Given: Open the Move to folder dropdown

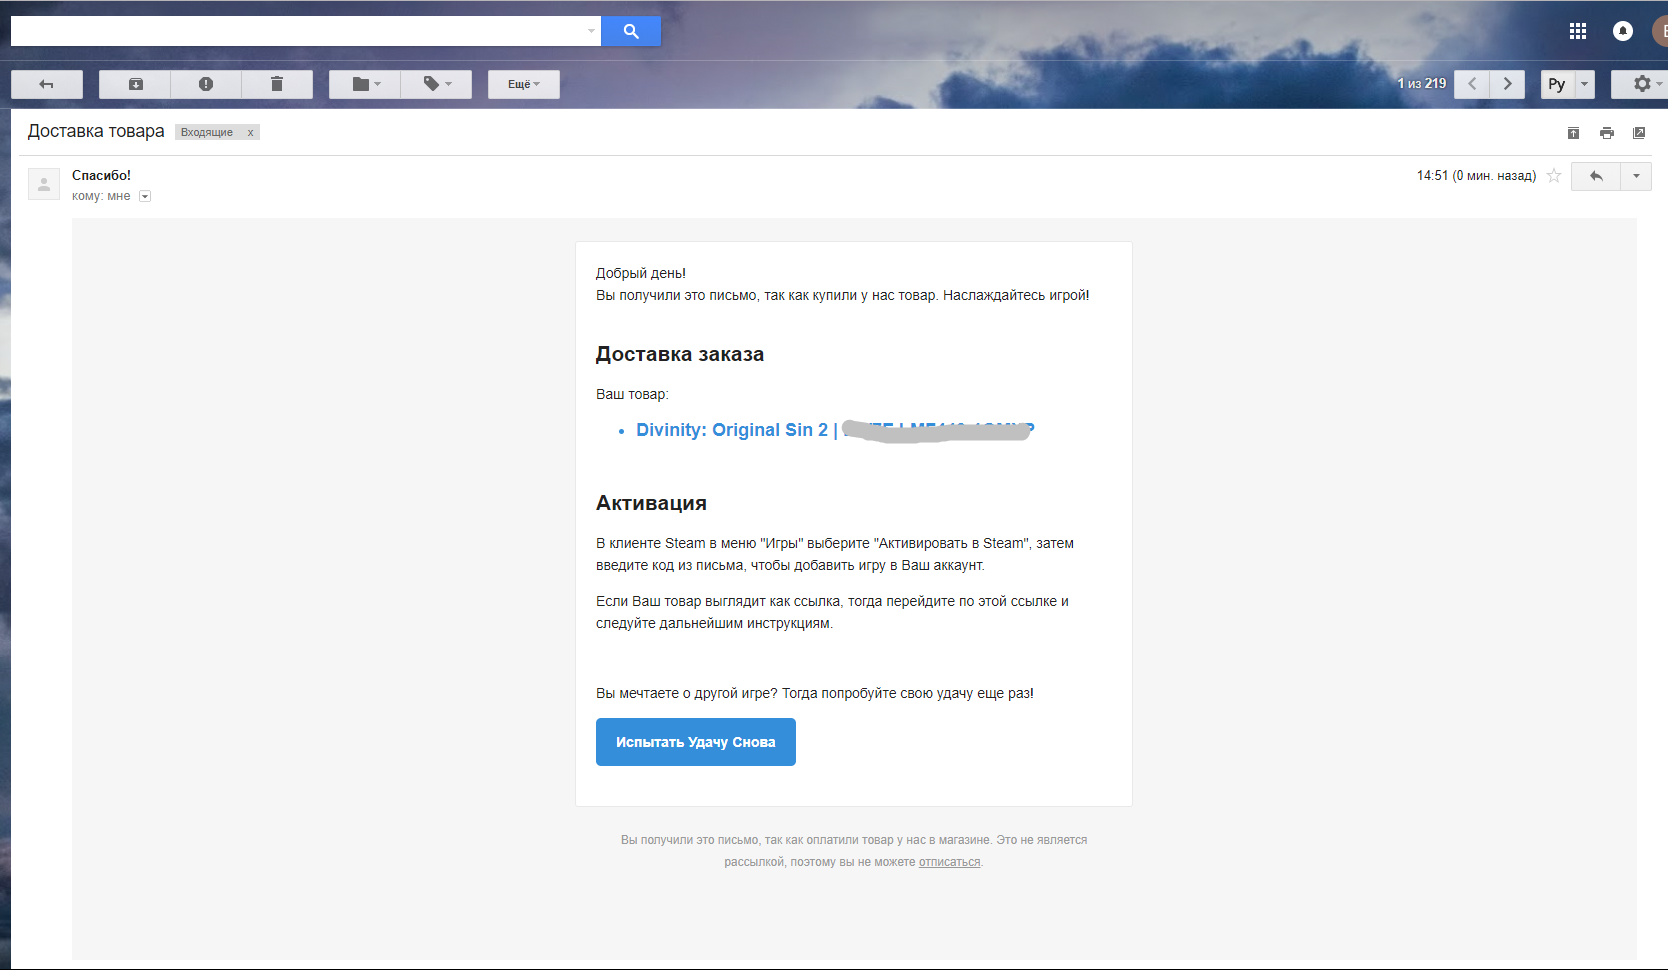Looking at the screenshot, I should (365, 84).
